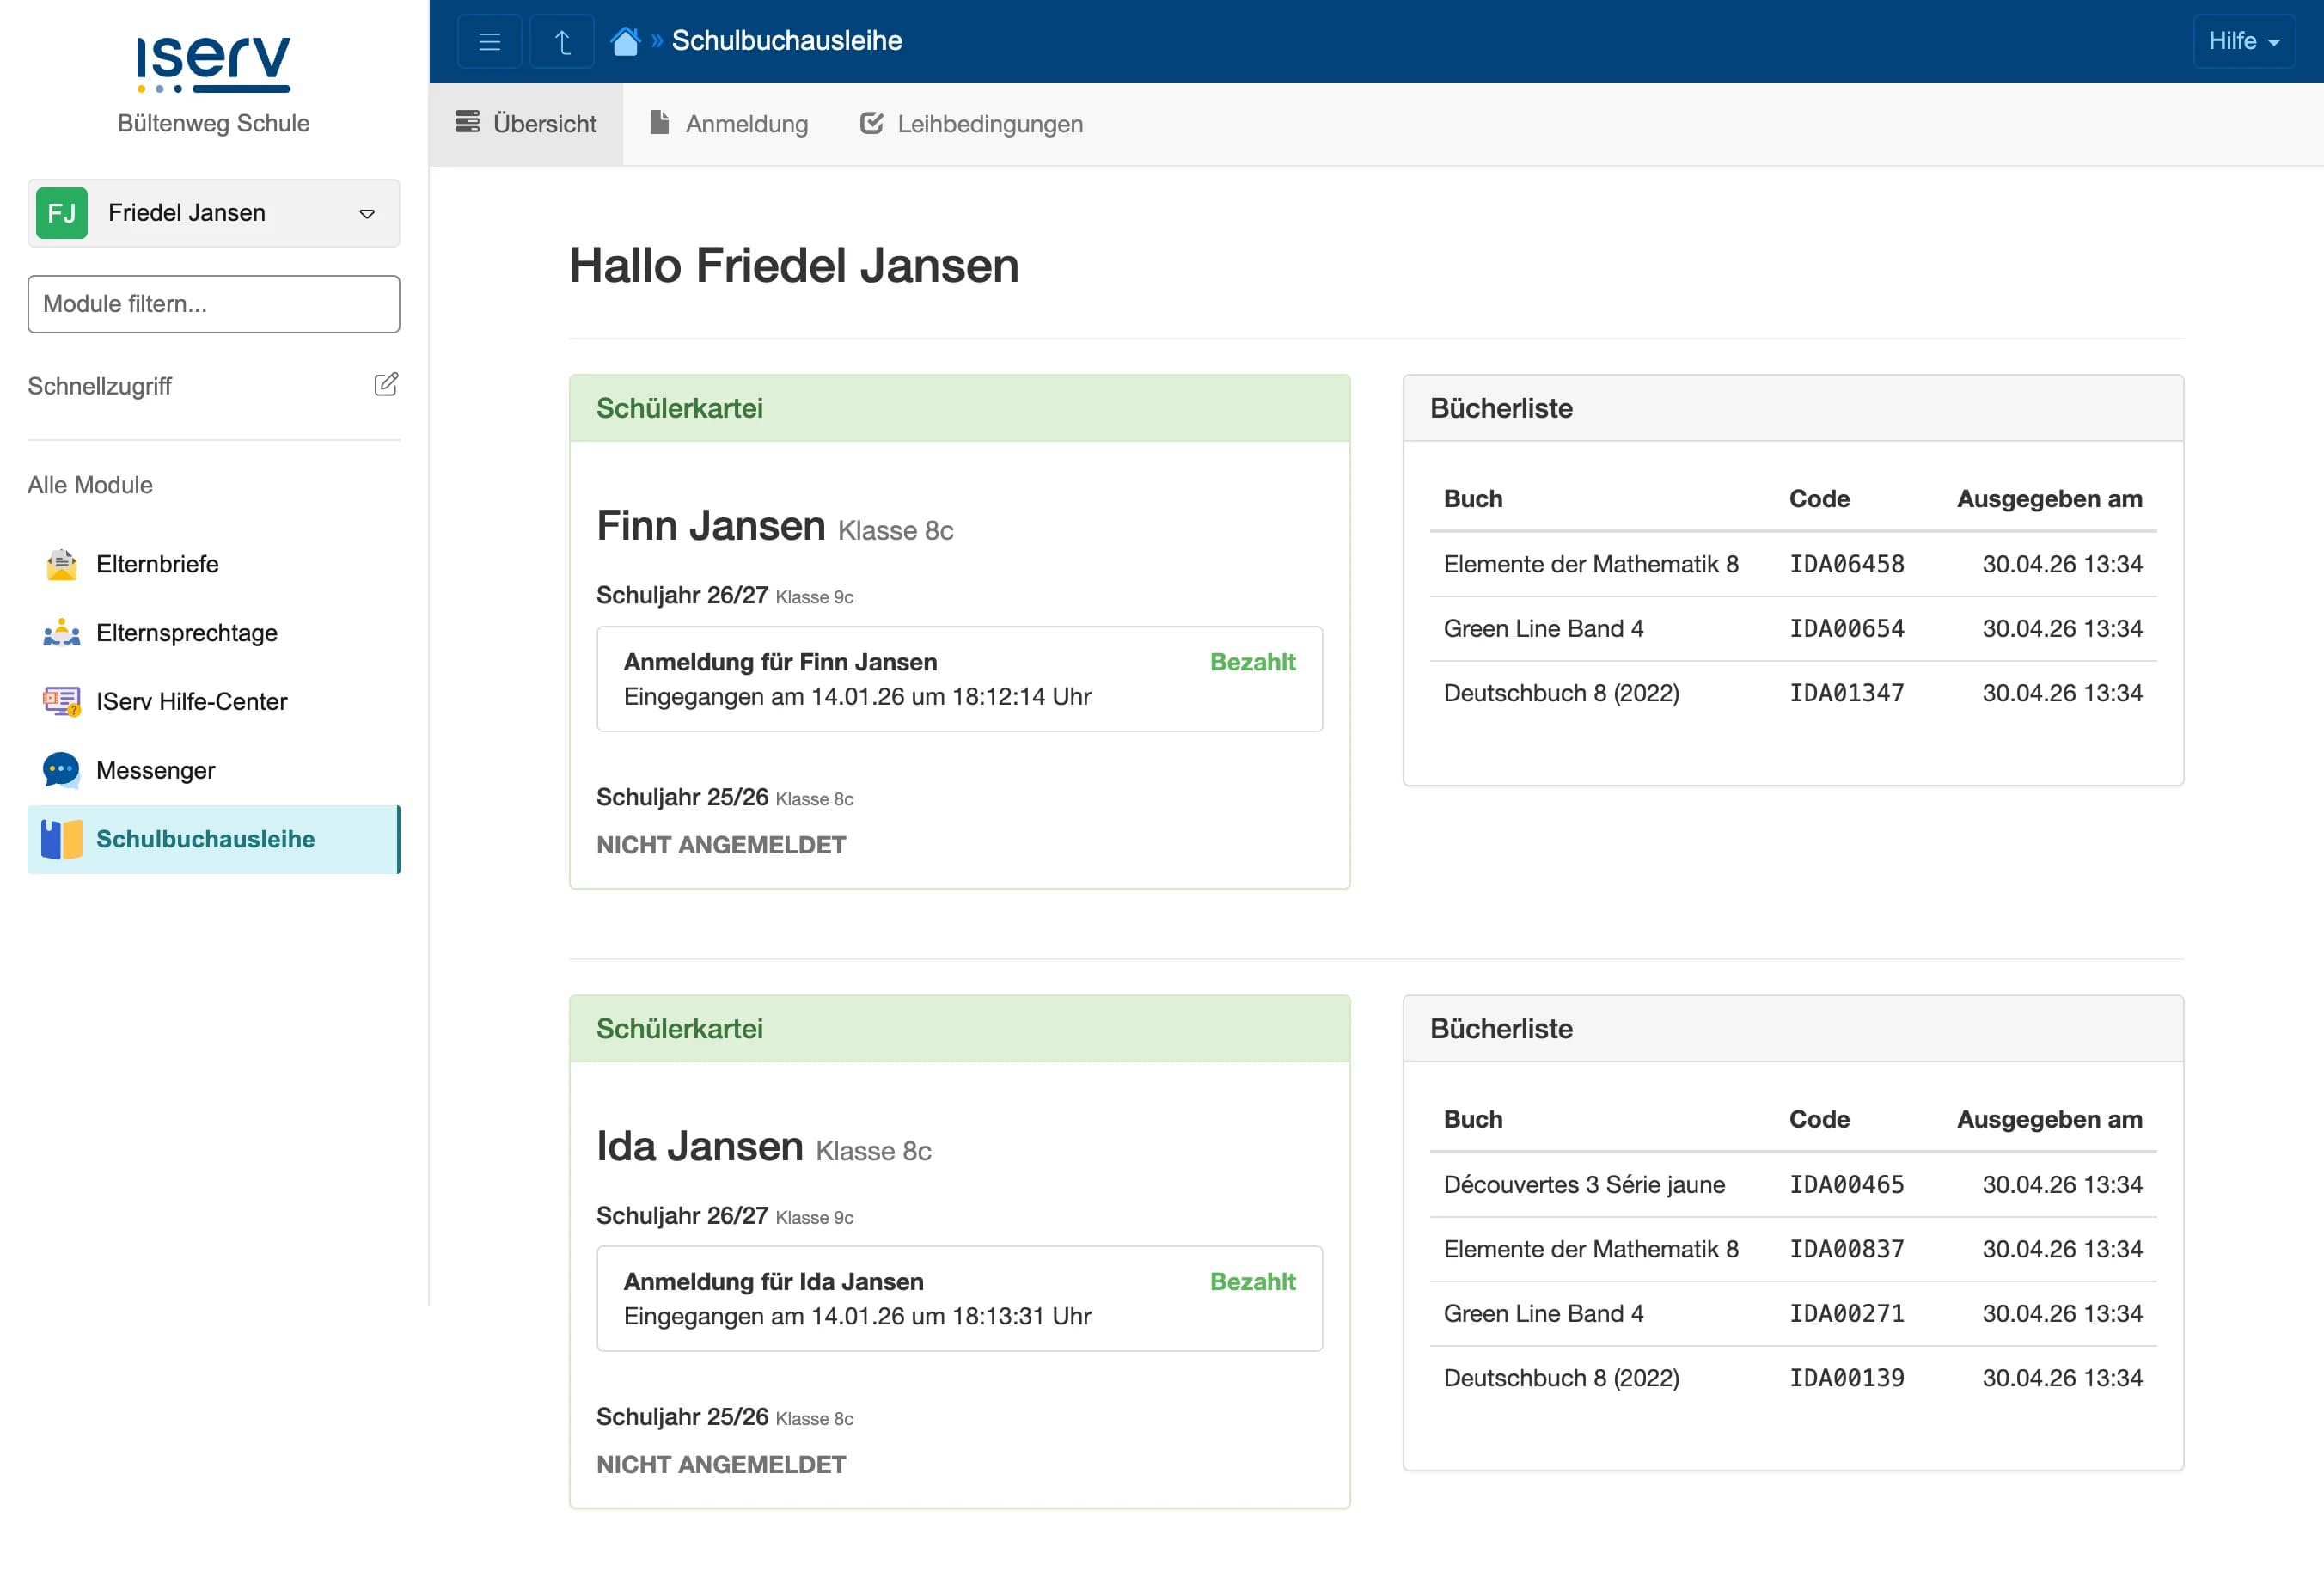Click the Module filtern search field
The width and height of the screenshot is (2324, 1578).
(214, 304)
